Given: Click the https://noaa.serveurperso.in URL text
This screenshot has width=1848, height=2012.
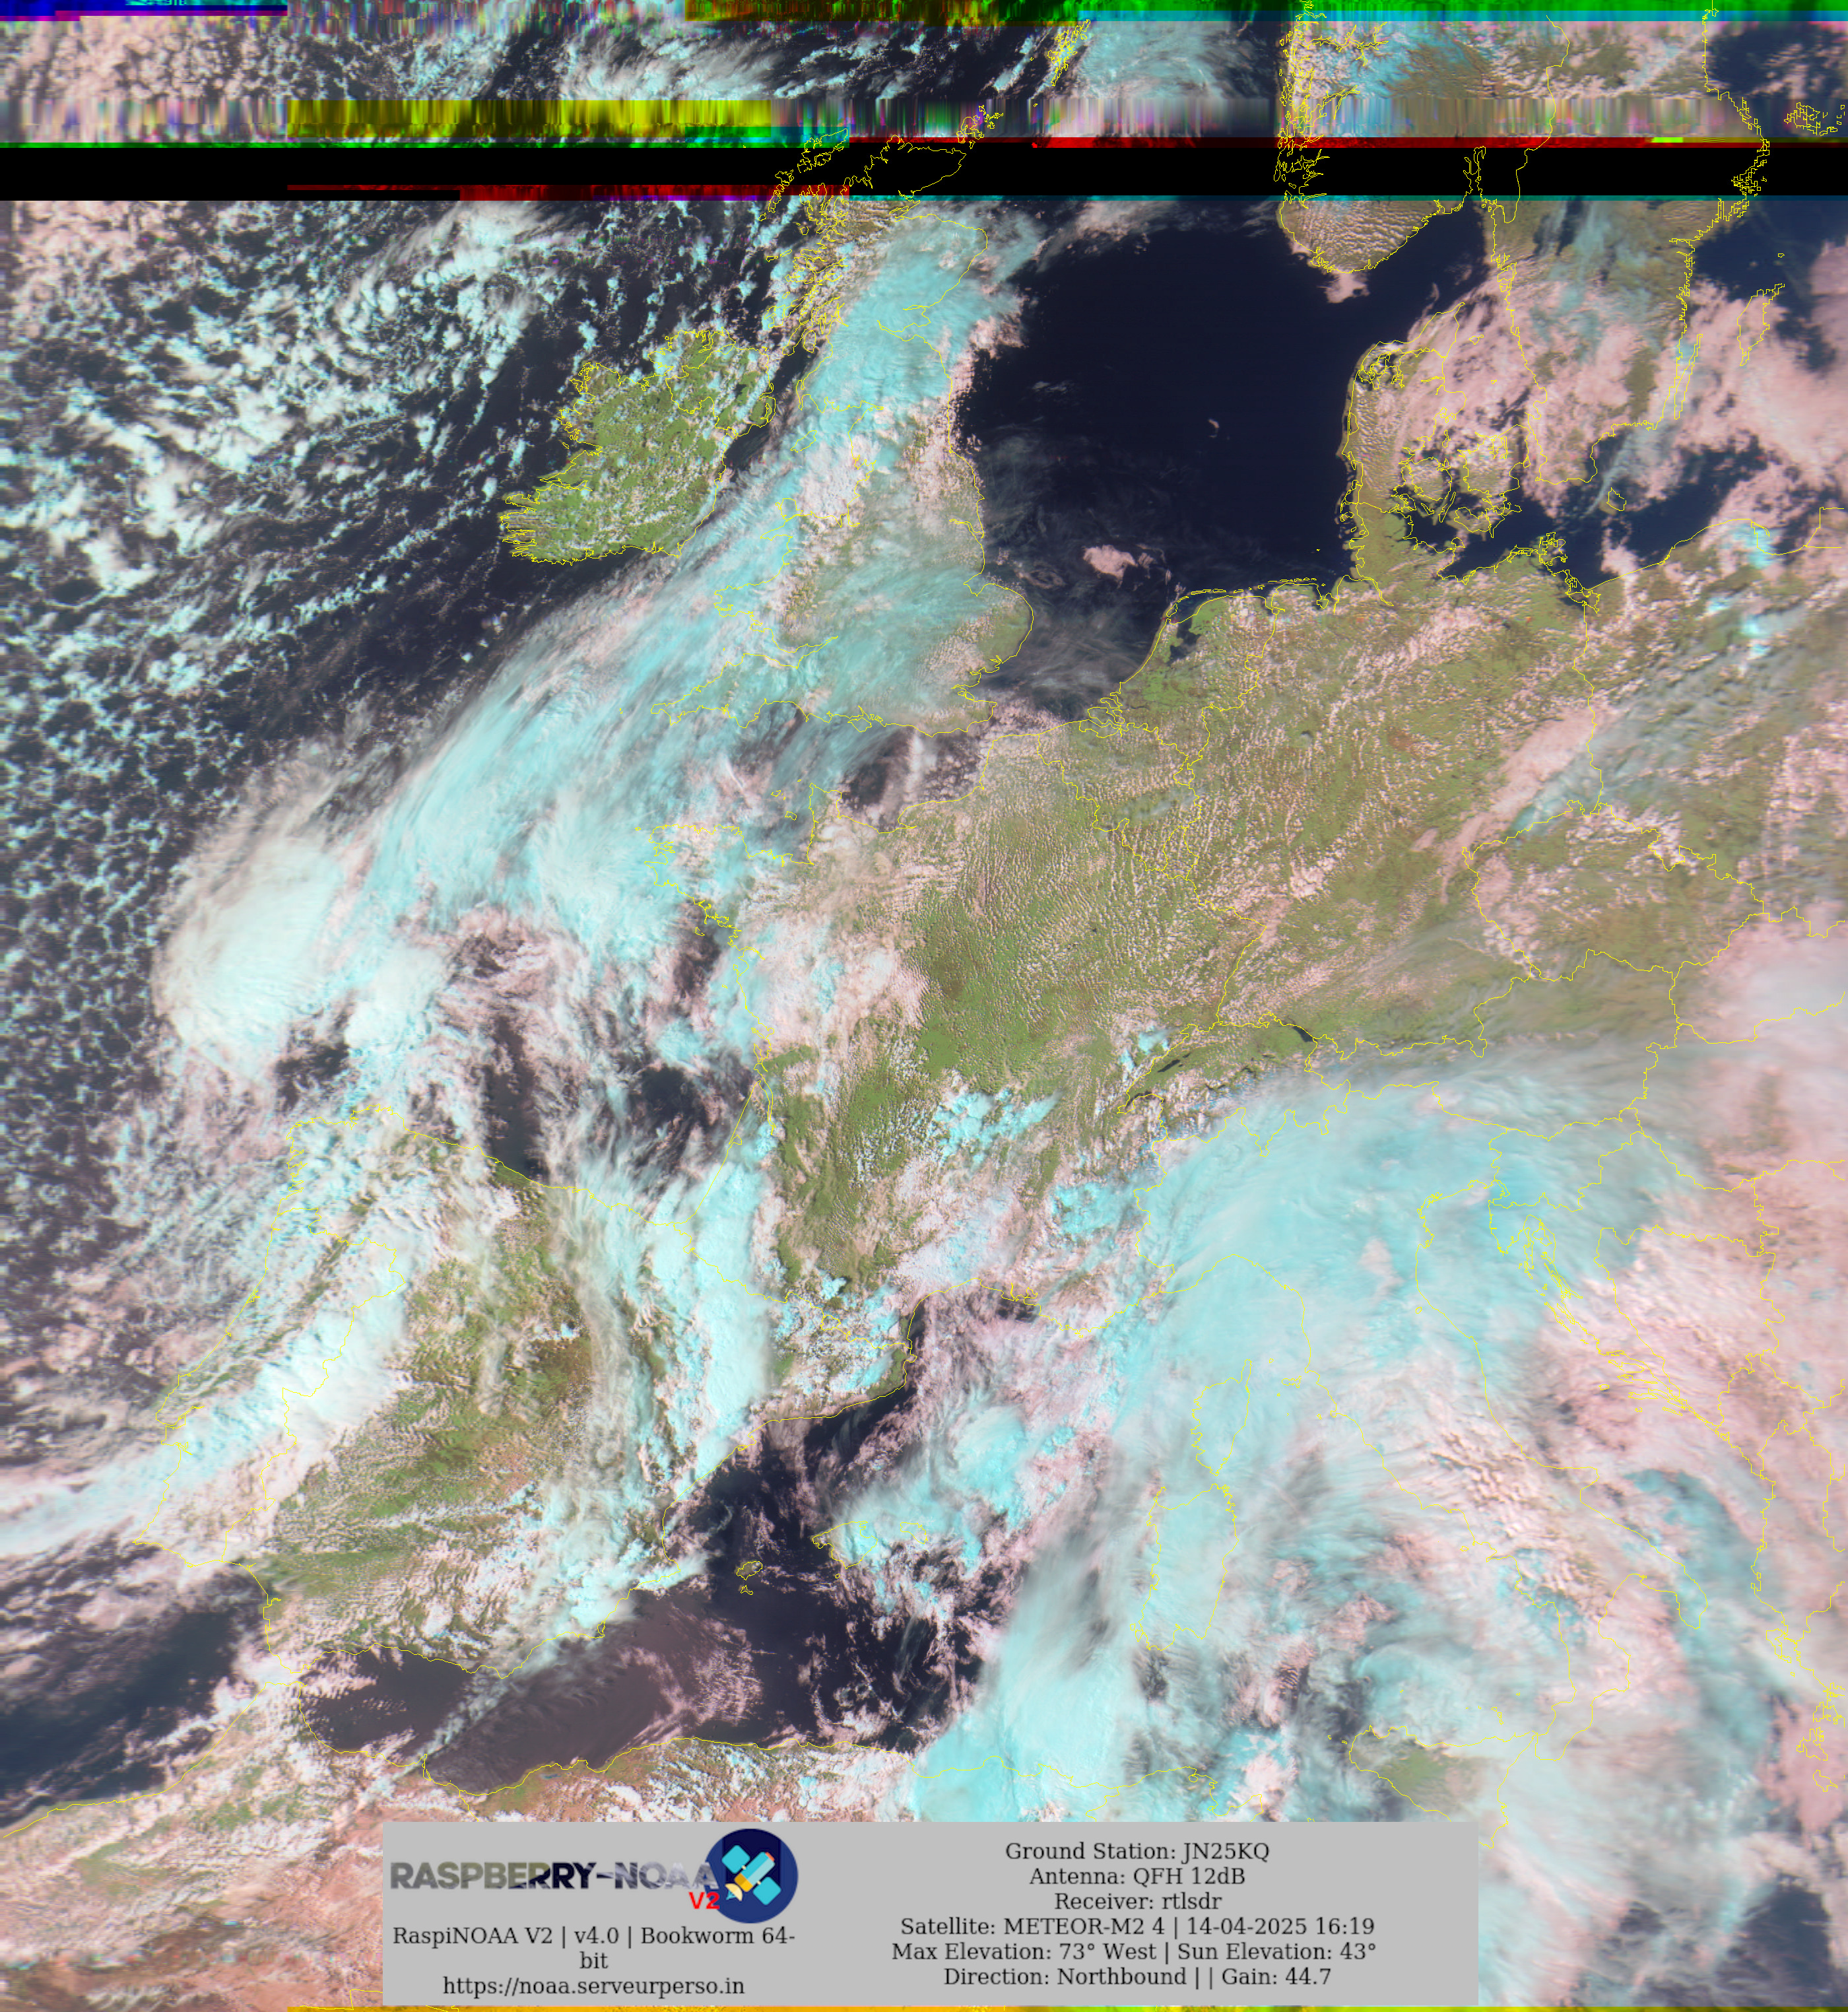Looking at the screenshot, I should tap(594, 1986).
